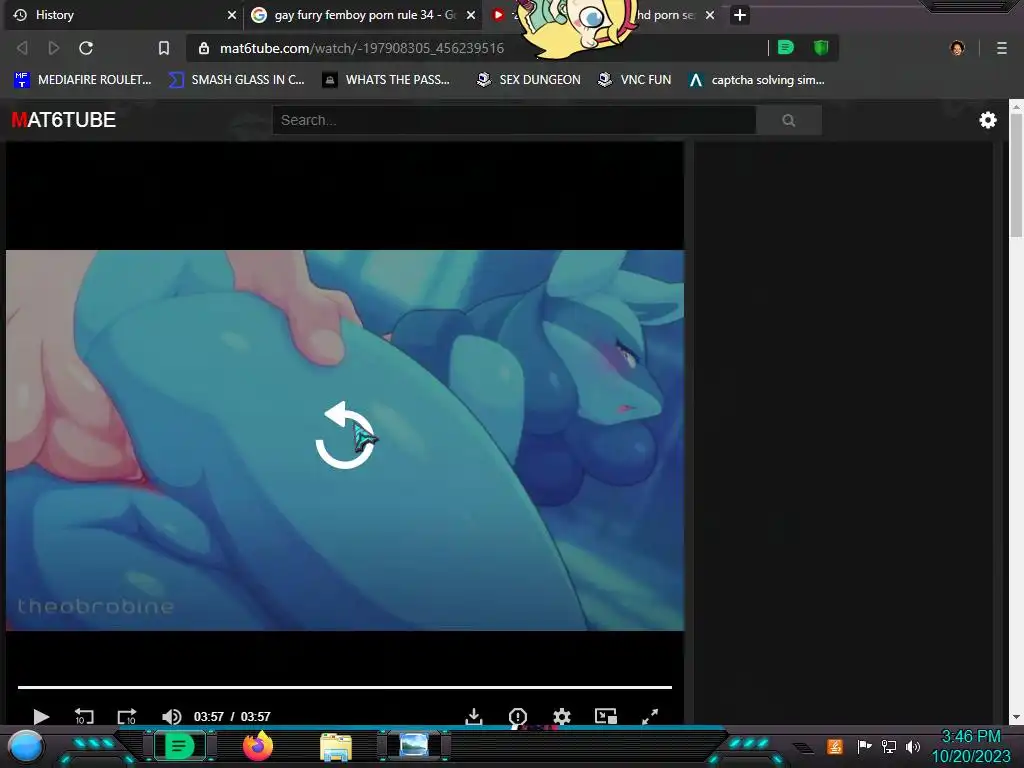
Task: Close the History tab
Action: coord(232,14)
